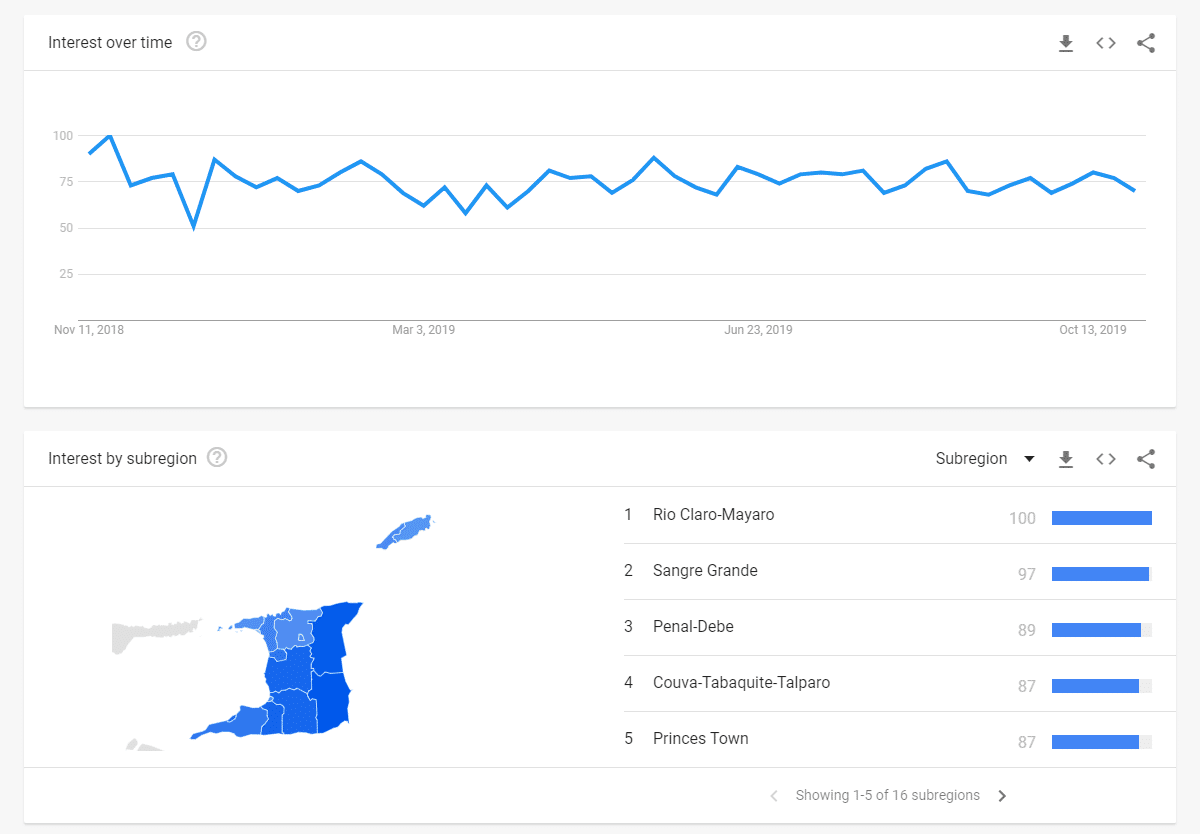Open embed code for Interest over time
This screenshot has width=1200, height=834.
coord(1106,43)
